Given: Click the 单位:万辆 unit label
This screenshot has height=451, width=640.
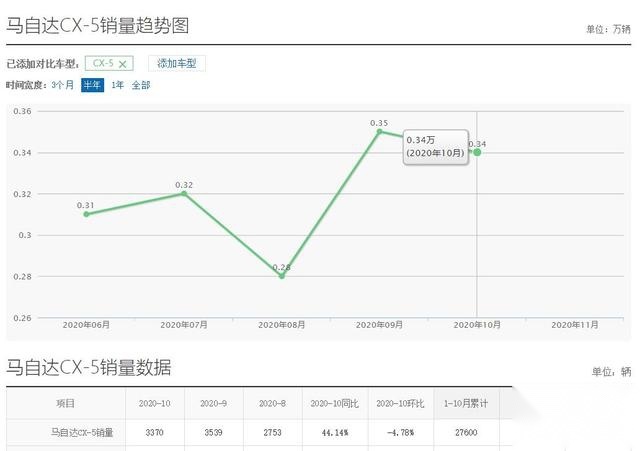Looking at the screenshot, I should [609, 29].
